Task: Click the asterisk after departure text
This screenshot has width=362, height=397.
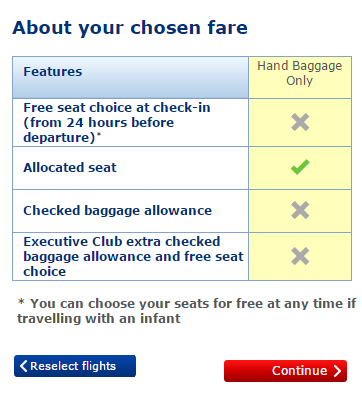Action: point(99,135)
